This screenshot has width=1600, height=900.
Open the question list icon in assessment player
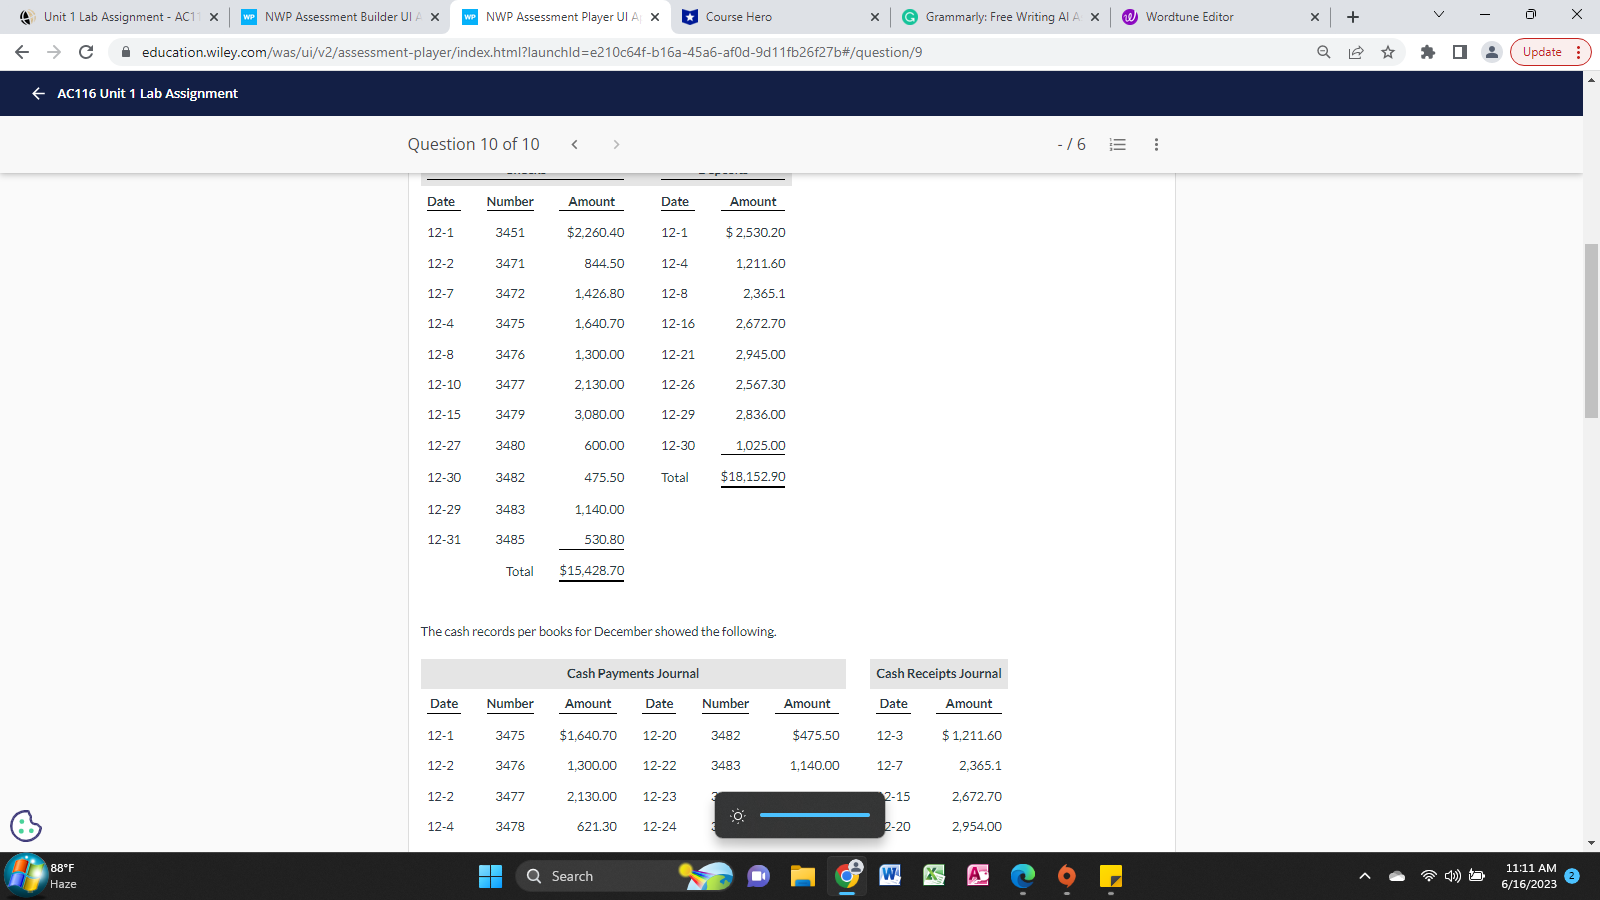click(1117, 144)
